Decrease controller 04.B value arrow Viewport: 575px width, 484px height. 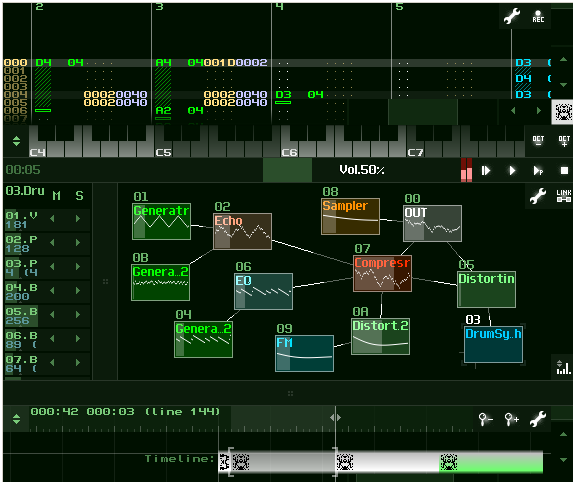point(52,290)
